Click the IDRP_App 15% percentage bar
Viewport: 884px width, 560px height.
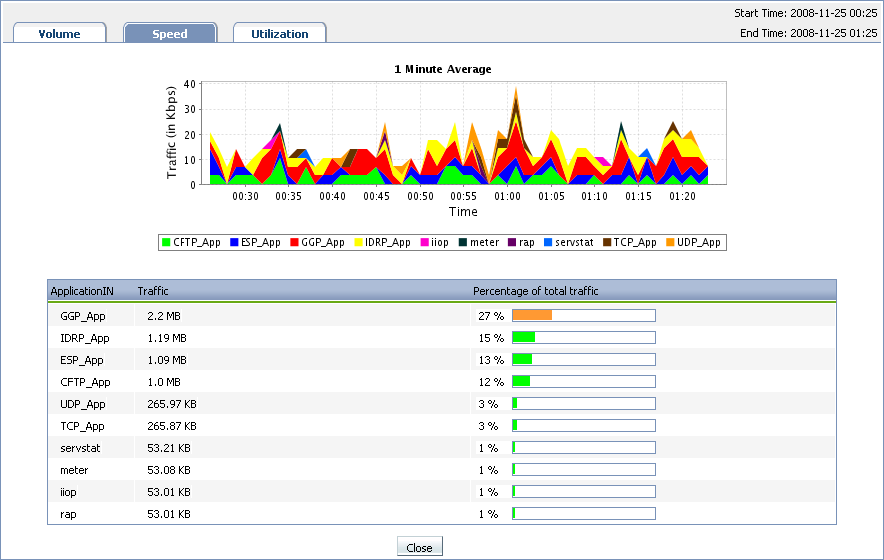pos(583,337)
